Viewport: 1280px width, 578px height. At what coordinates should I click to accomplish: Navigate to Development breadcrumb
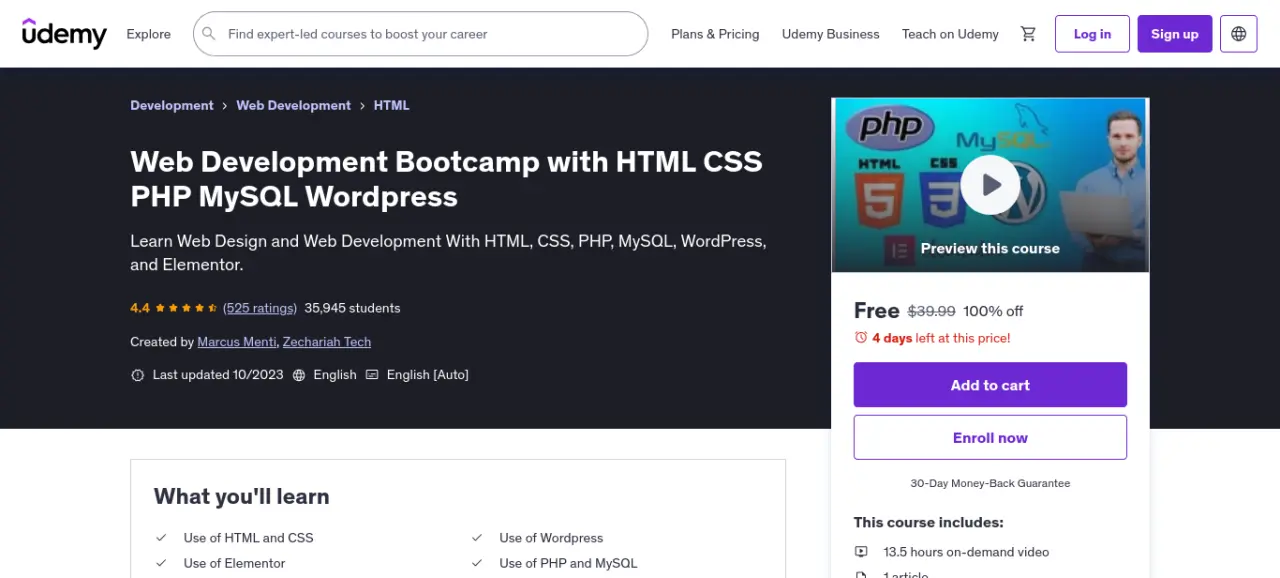click(x=172, y=105)
